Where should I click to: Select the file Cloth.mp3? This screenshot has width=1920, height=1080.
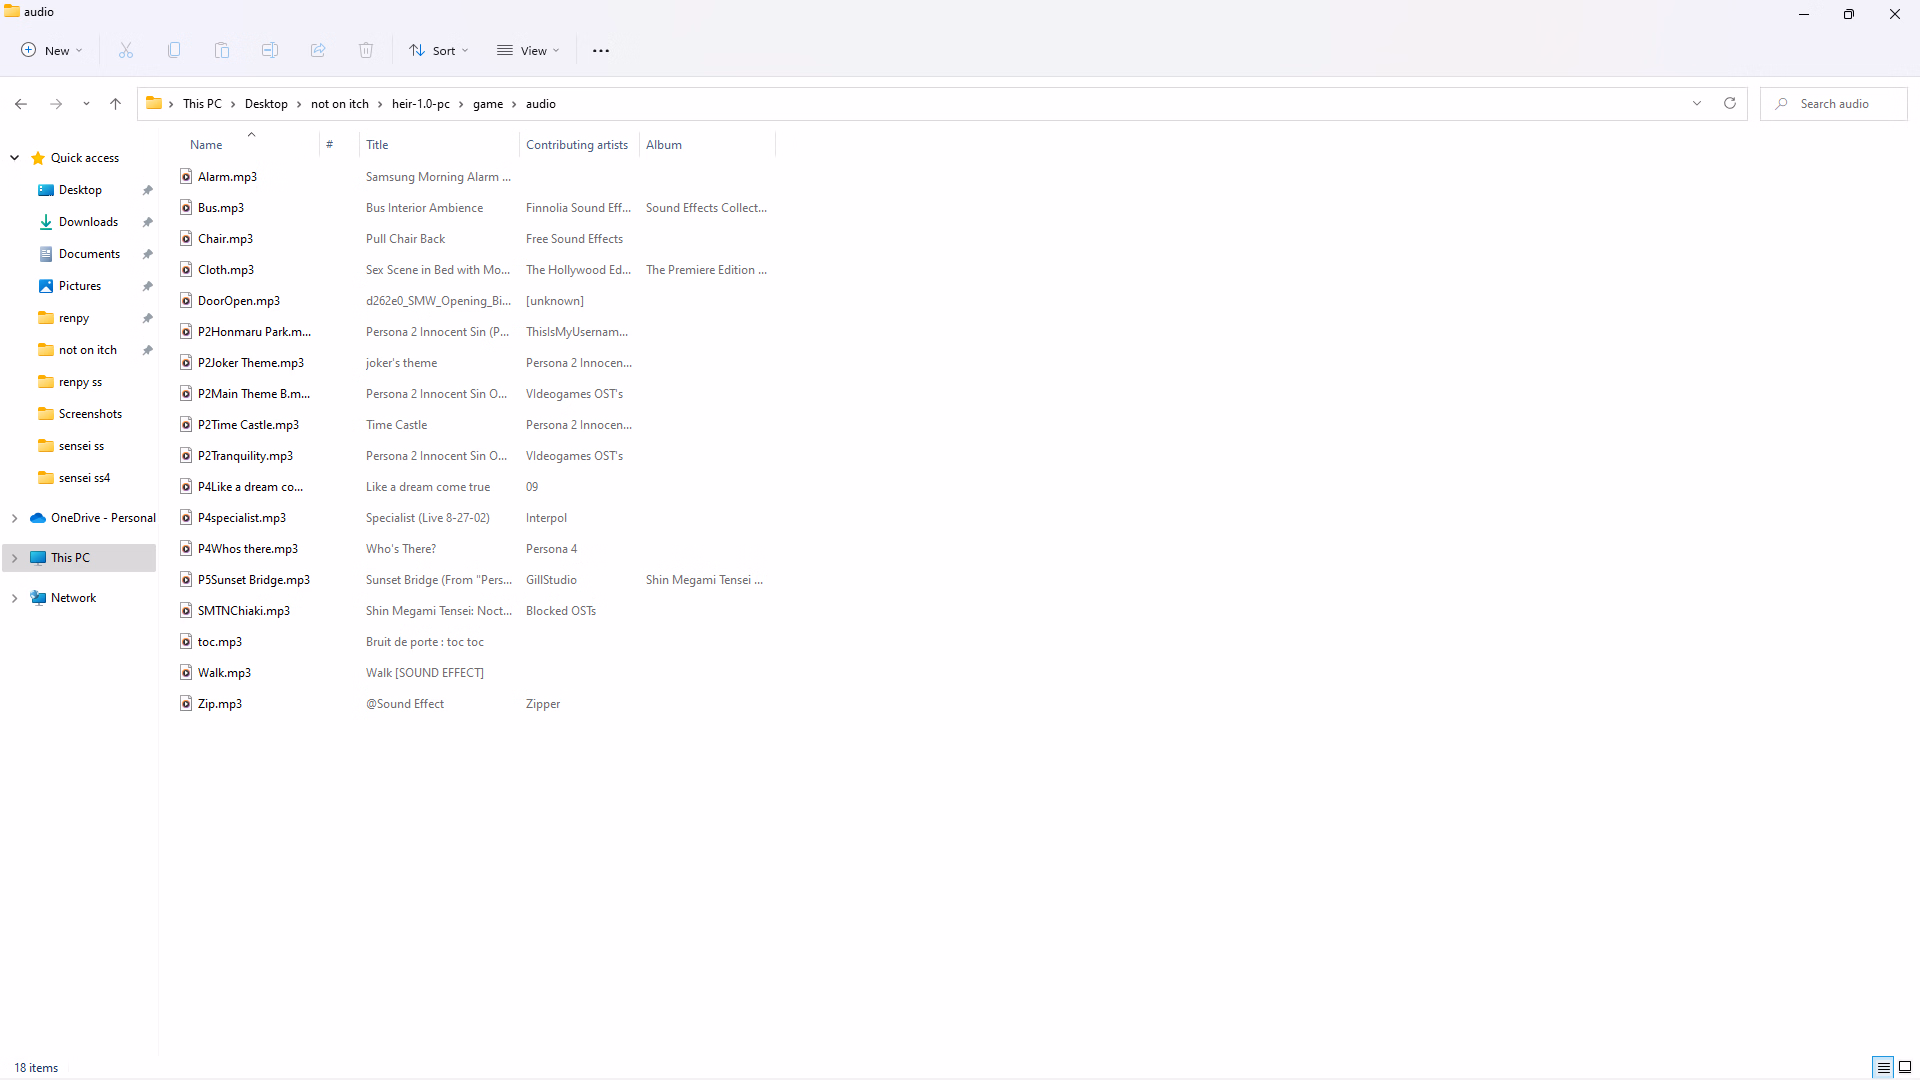226,269
